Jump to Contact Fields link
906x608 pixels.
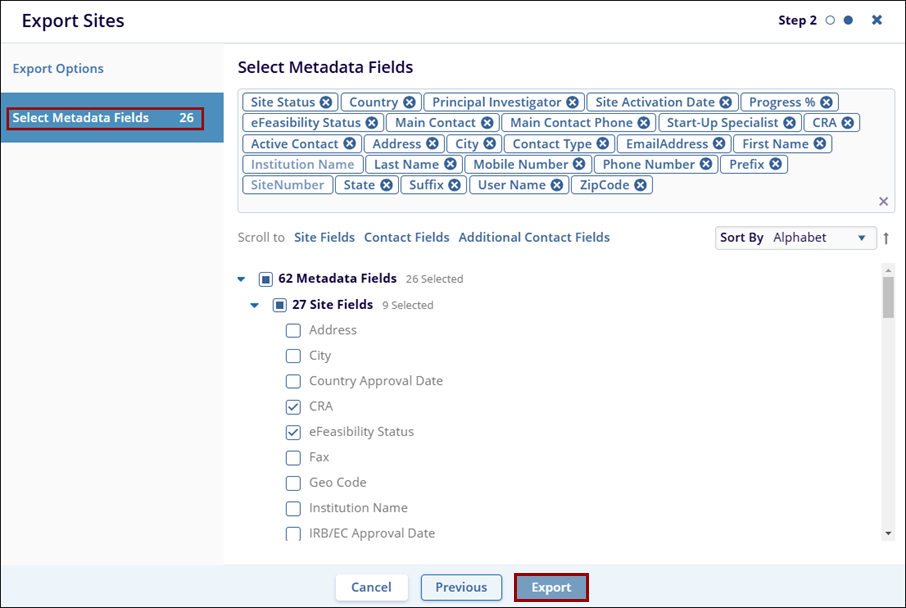(406, 238)
